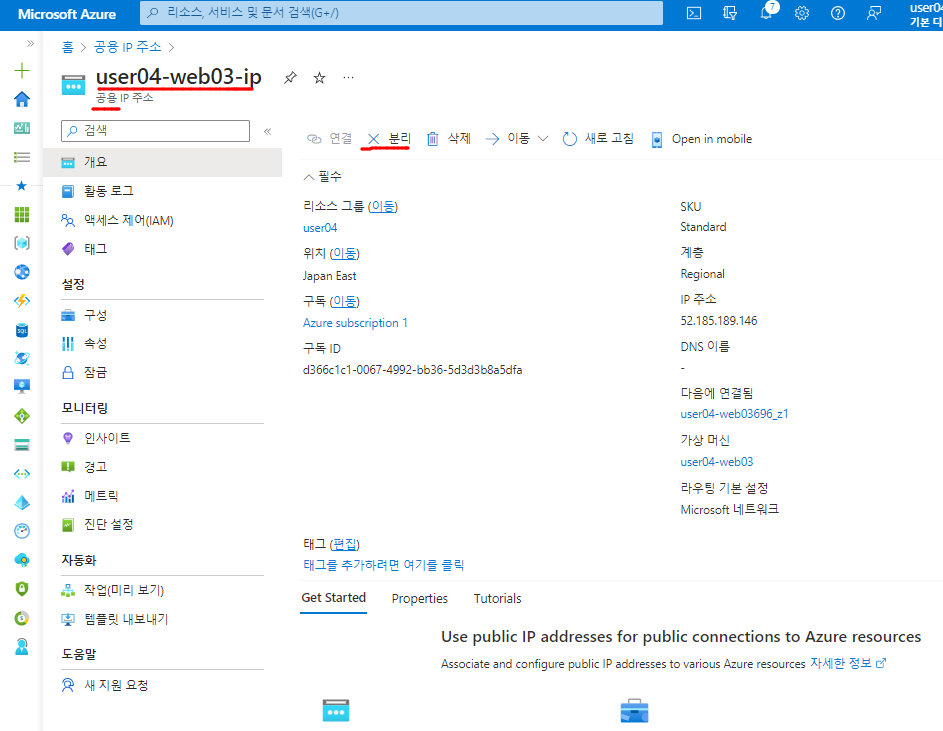The image size is (943, 731).
Task: Click 자세한 정보 learn more link
Action: (x=848, y=663)
